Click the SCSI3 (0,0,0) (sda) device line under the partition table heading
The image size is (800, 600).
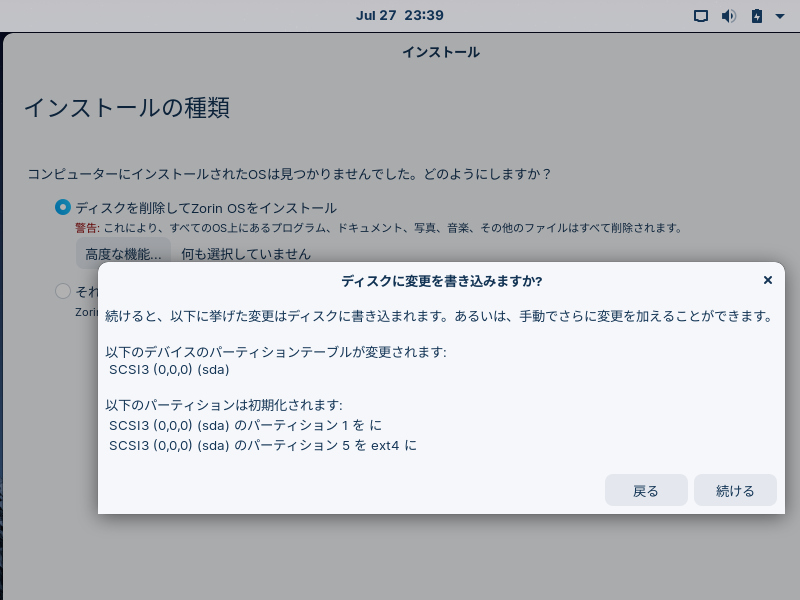[169, 369]
